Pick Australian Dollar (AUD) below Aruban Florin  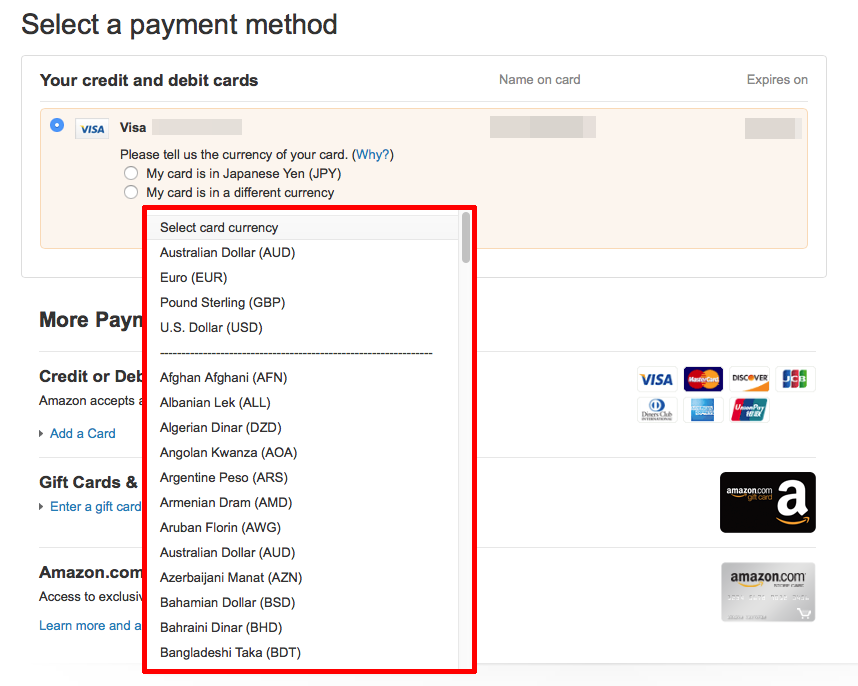pyautogui.click(x=303, y=553)
